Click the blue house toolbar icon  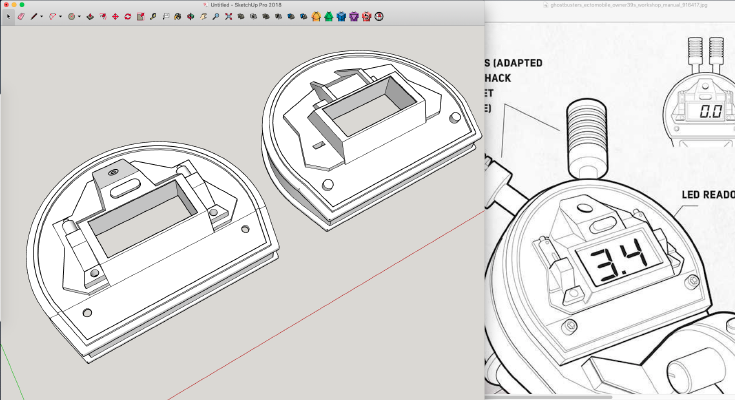[341, 16]
